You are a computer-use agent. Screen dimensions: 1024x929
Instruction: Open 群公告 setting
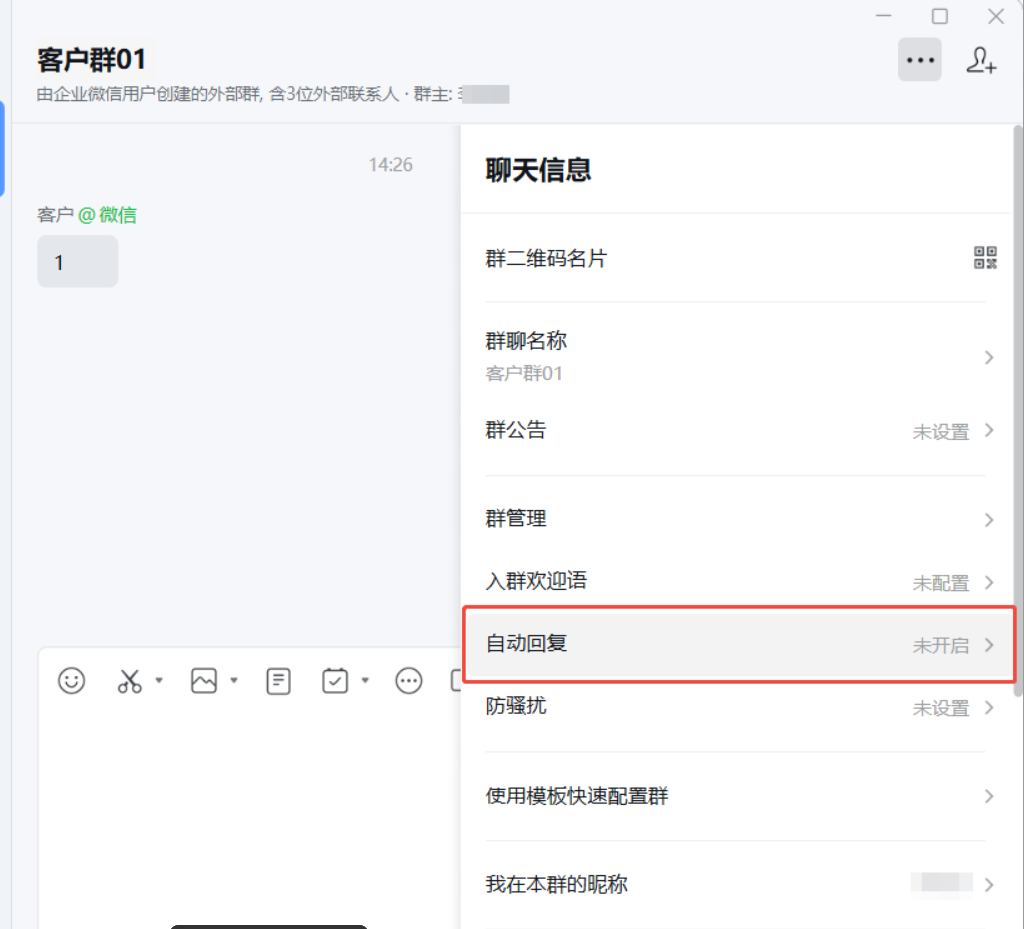pyautogui.click(x=735, y=430)
